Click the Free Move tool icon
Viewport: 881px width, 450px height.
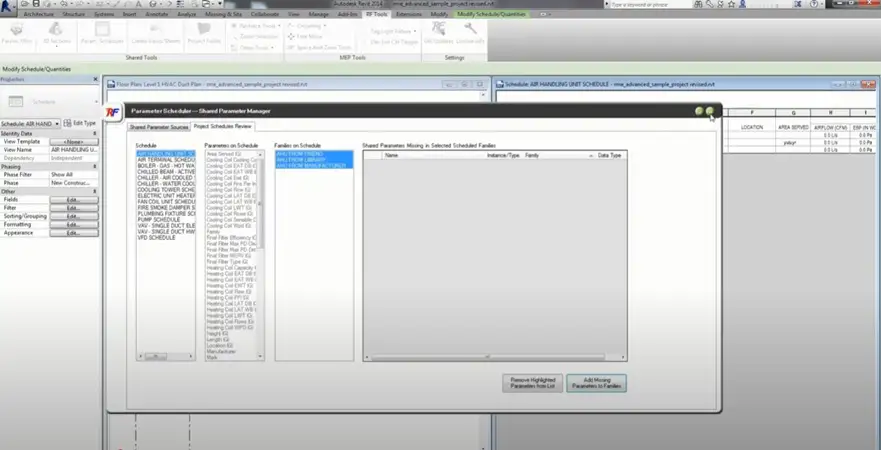click(x=291, y=37)
